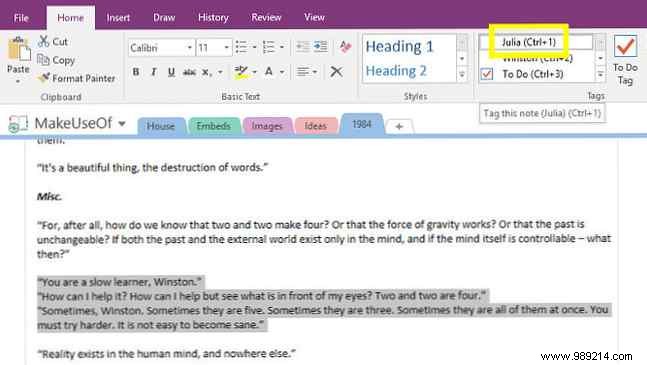Screen dimensions: 647x365
Task: Switch to the House section tab
Action: coord(161,126)
